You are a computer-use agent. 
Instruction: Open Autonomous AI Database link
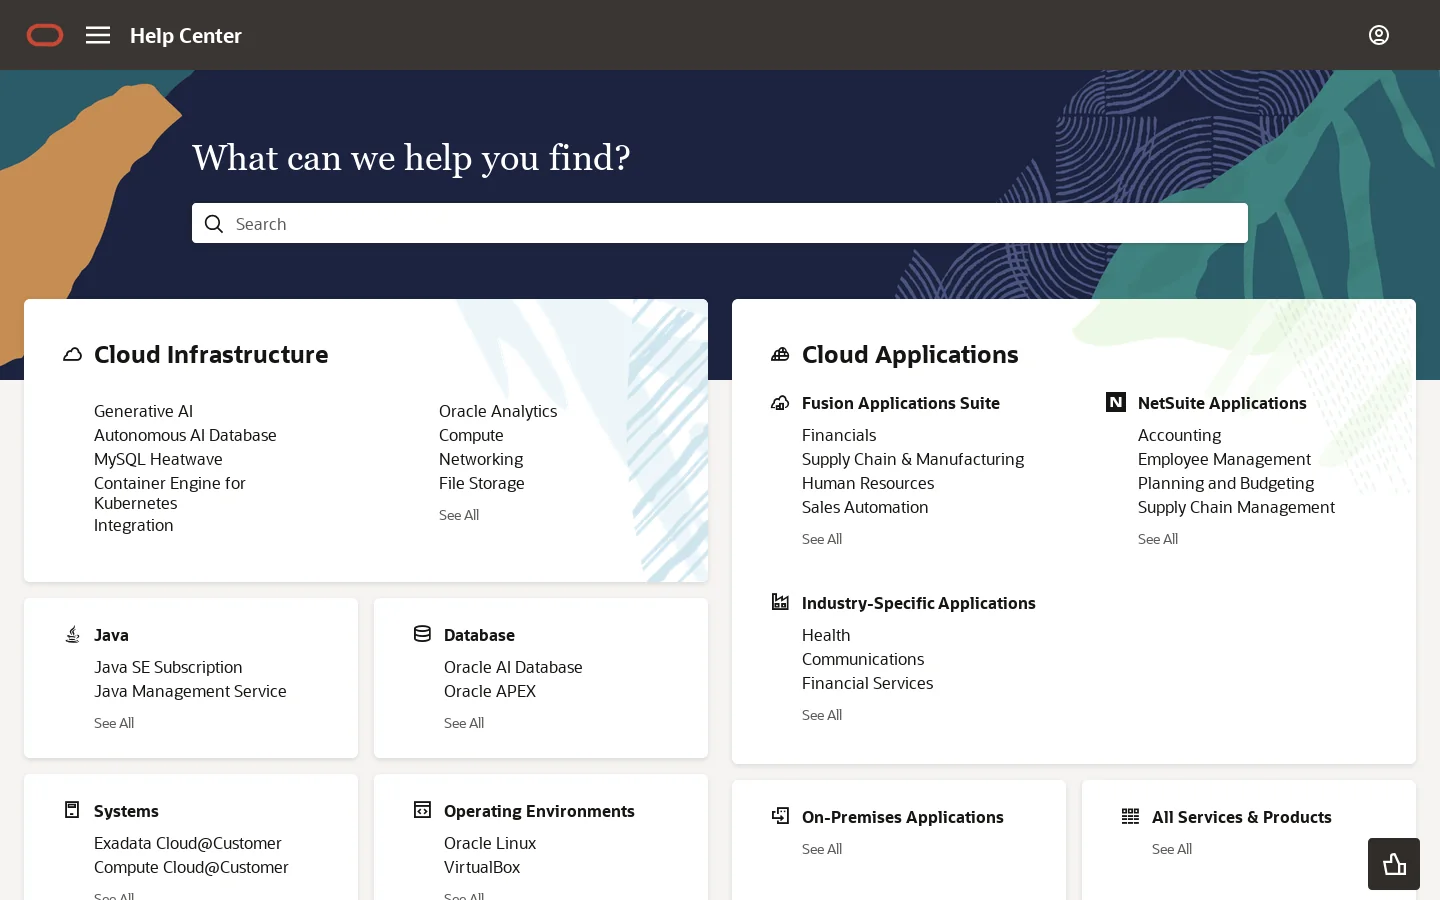coord(185,435)
